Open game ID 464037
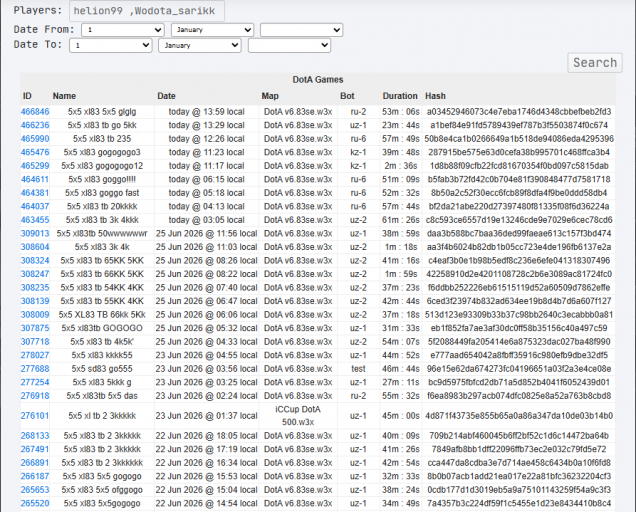The height and width of the screenshot is (512, 636). tap(35, 207)
